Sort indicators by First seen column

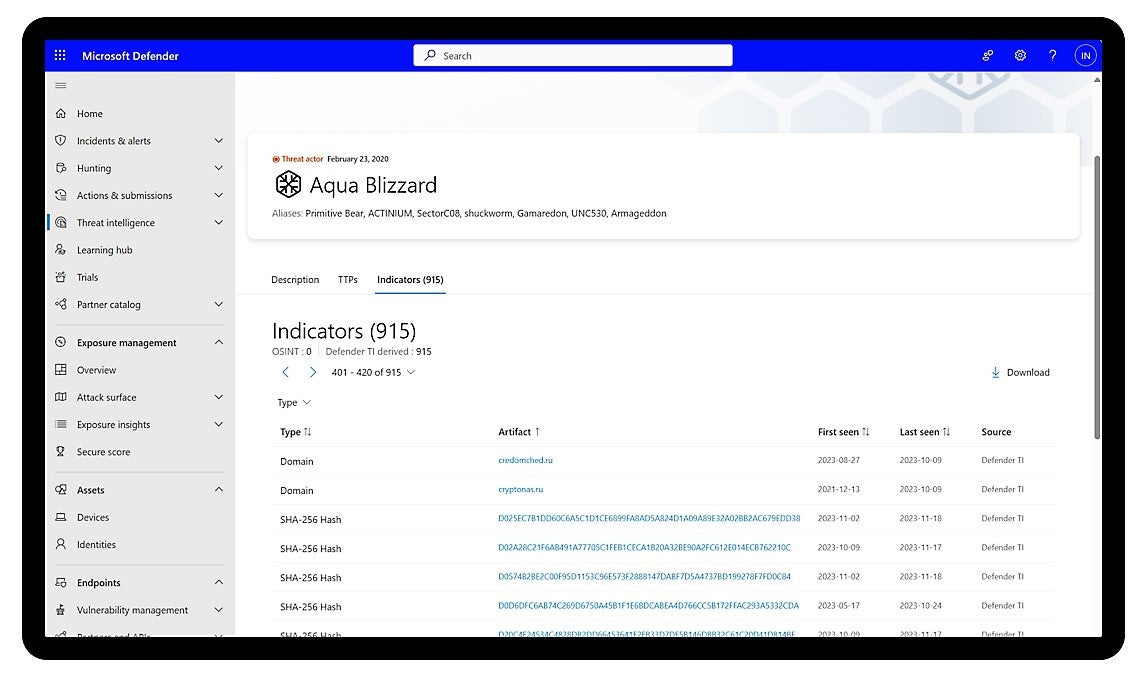tap(843, 432)
